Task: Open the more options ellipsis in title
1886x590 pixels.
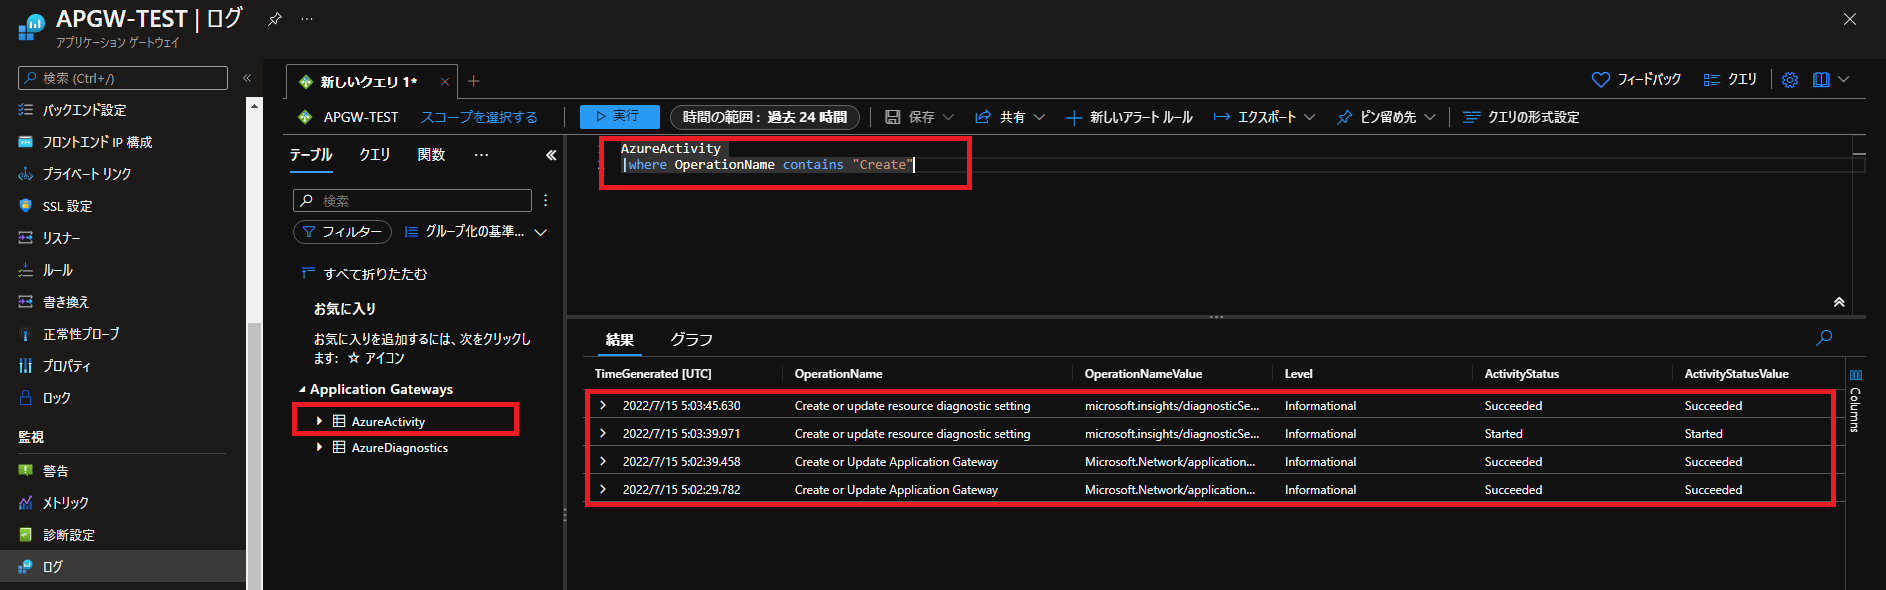Action: click(307, 19)
